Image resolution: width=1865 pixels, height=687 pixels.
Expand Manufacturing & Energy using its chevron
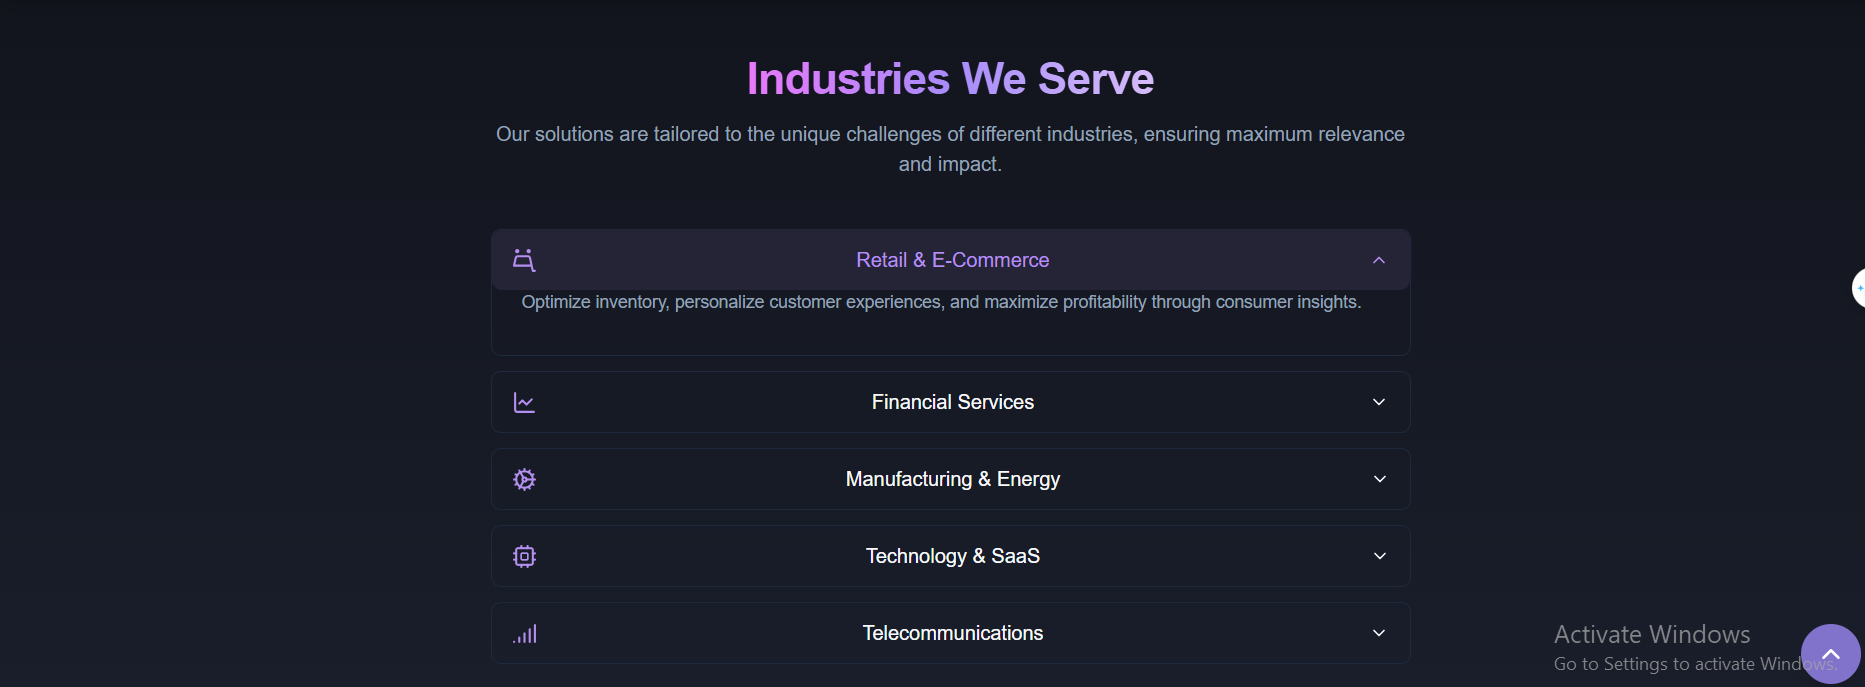click(x=1379, y=479)
